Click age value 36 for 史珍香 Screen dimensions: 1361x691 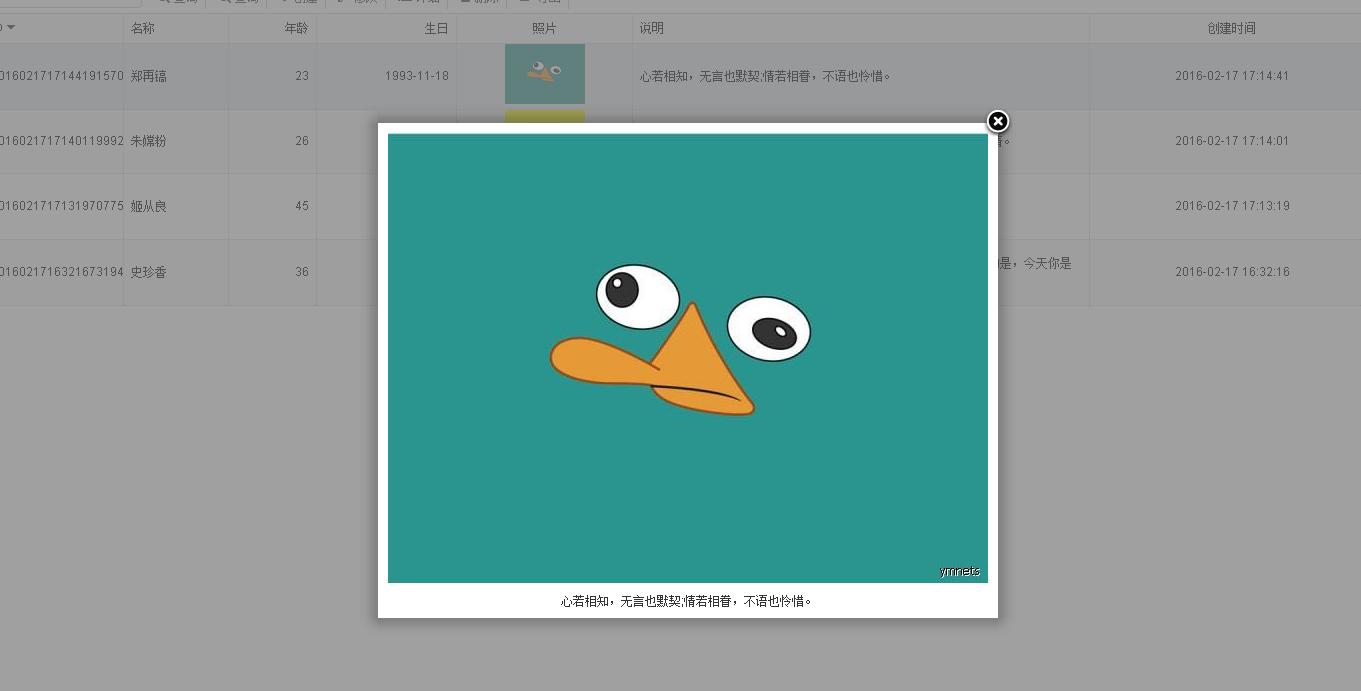click(x=302, y=272)
